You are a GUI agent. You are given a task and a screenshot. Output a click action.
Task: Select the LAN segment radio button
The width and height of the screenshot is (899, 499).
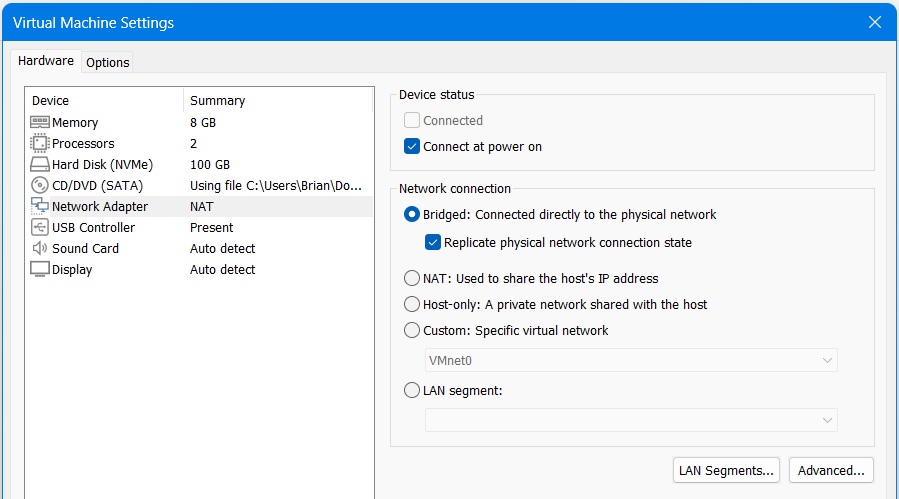[412, 391]
